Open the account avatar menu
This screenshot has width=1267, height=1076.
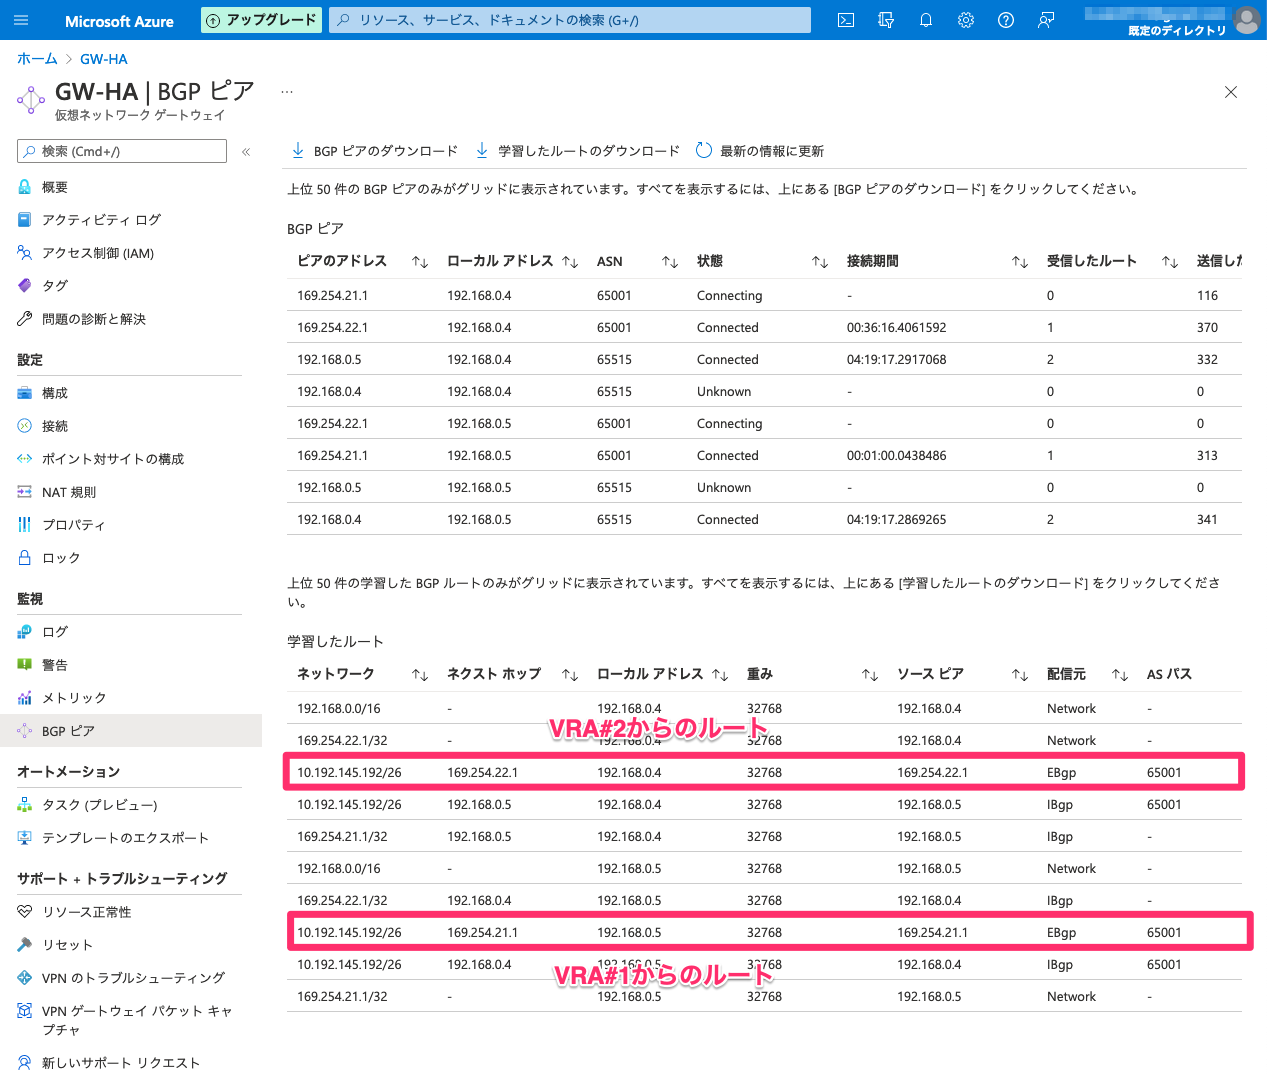[x=1246, y=19]
